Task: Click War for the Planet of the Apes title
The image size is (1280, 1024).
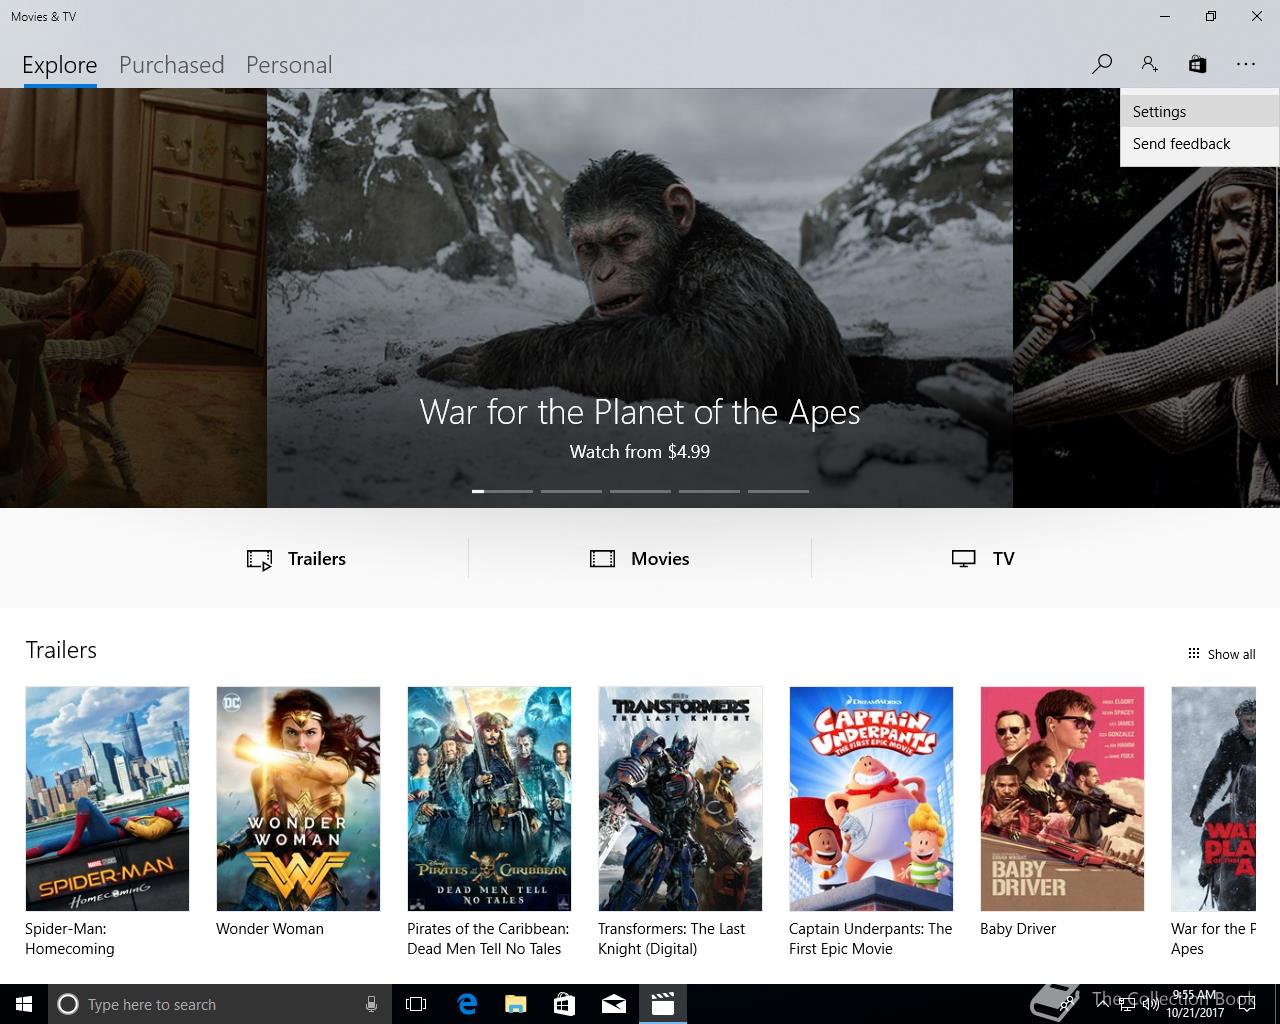Action: (x=640, y=412)
